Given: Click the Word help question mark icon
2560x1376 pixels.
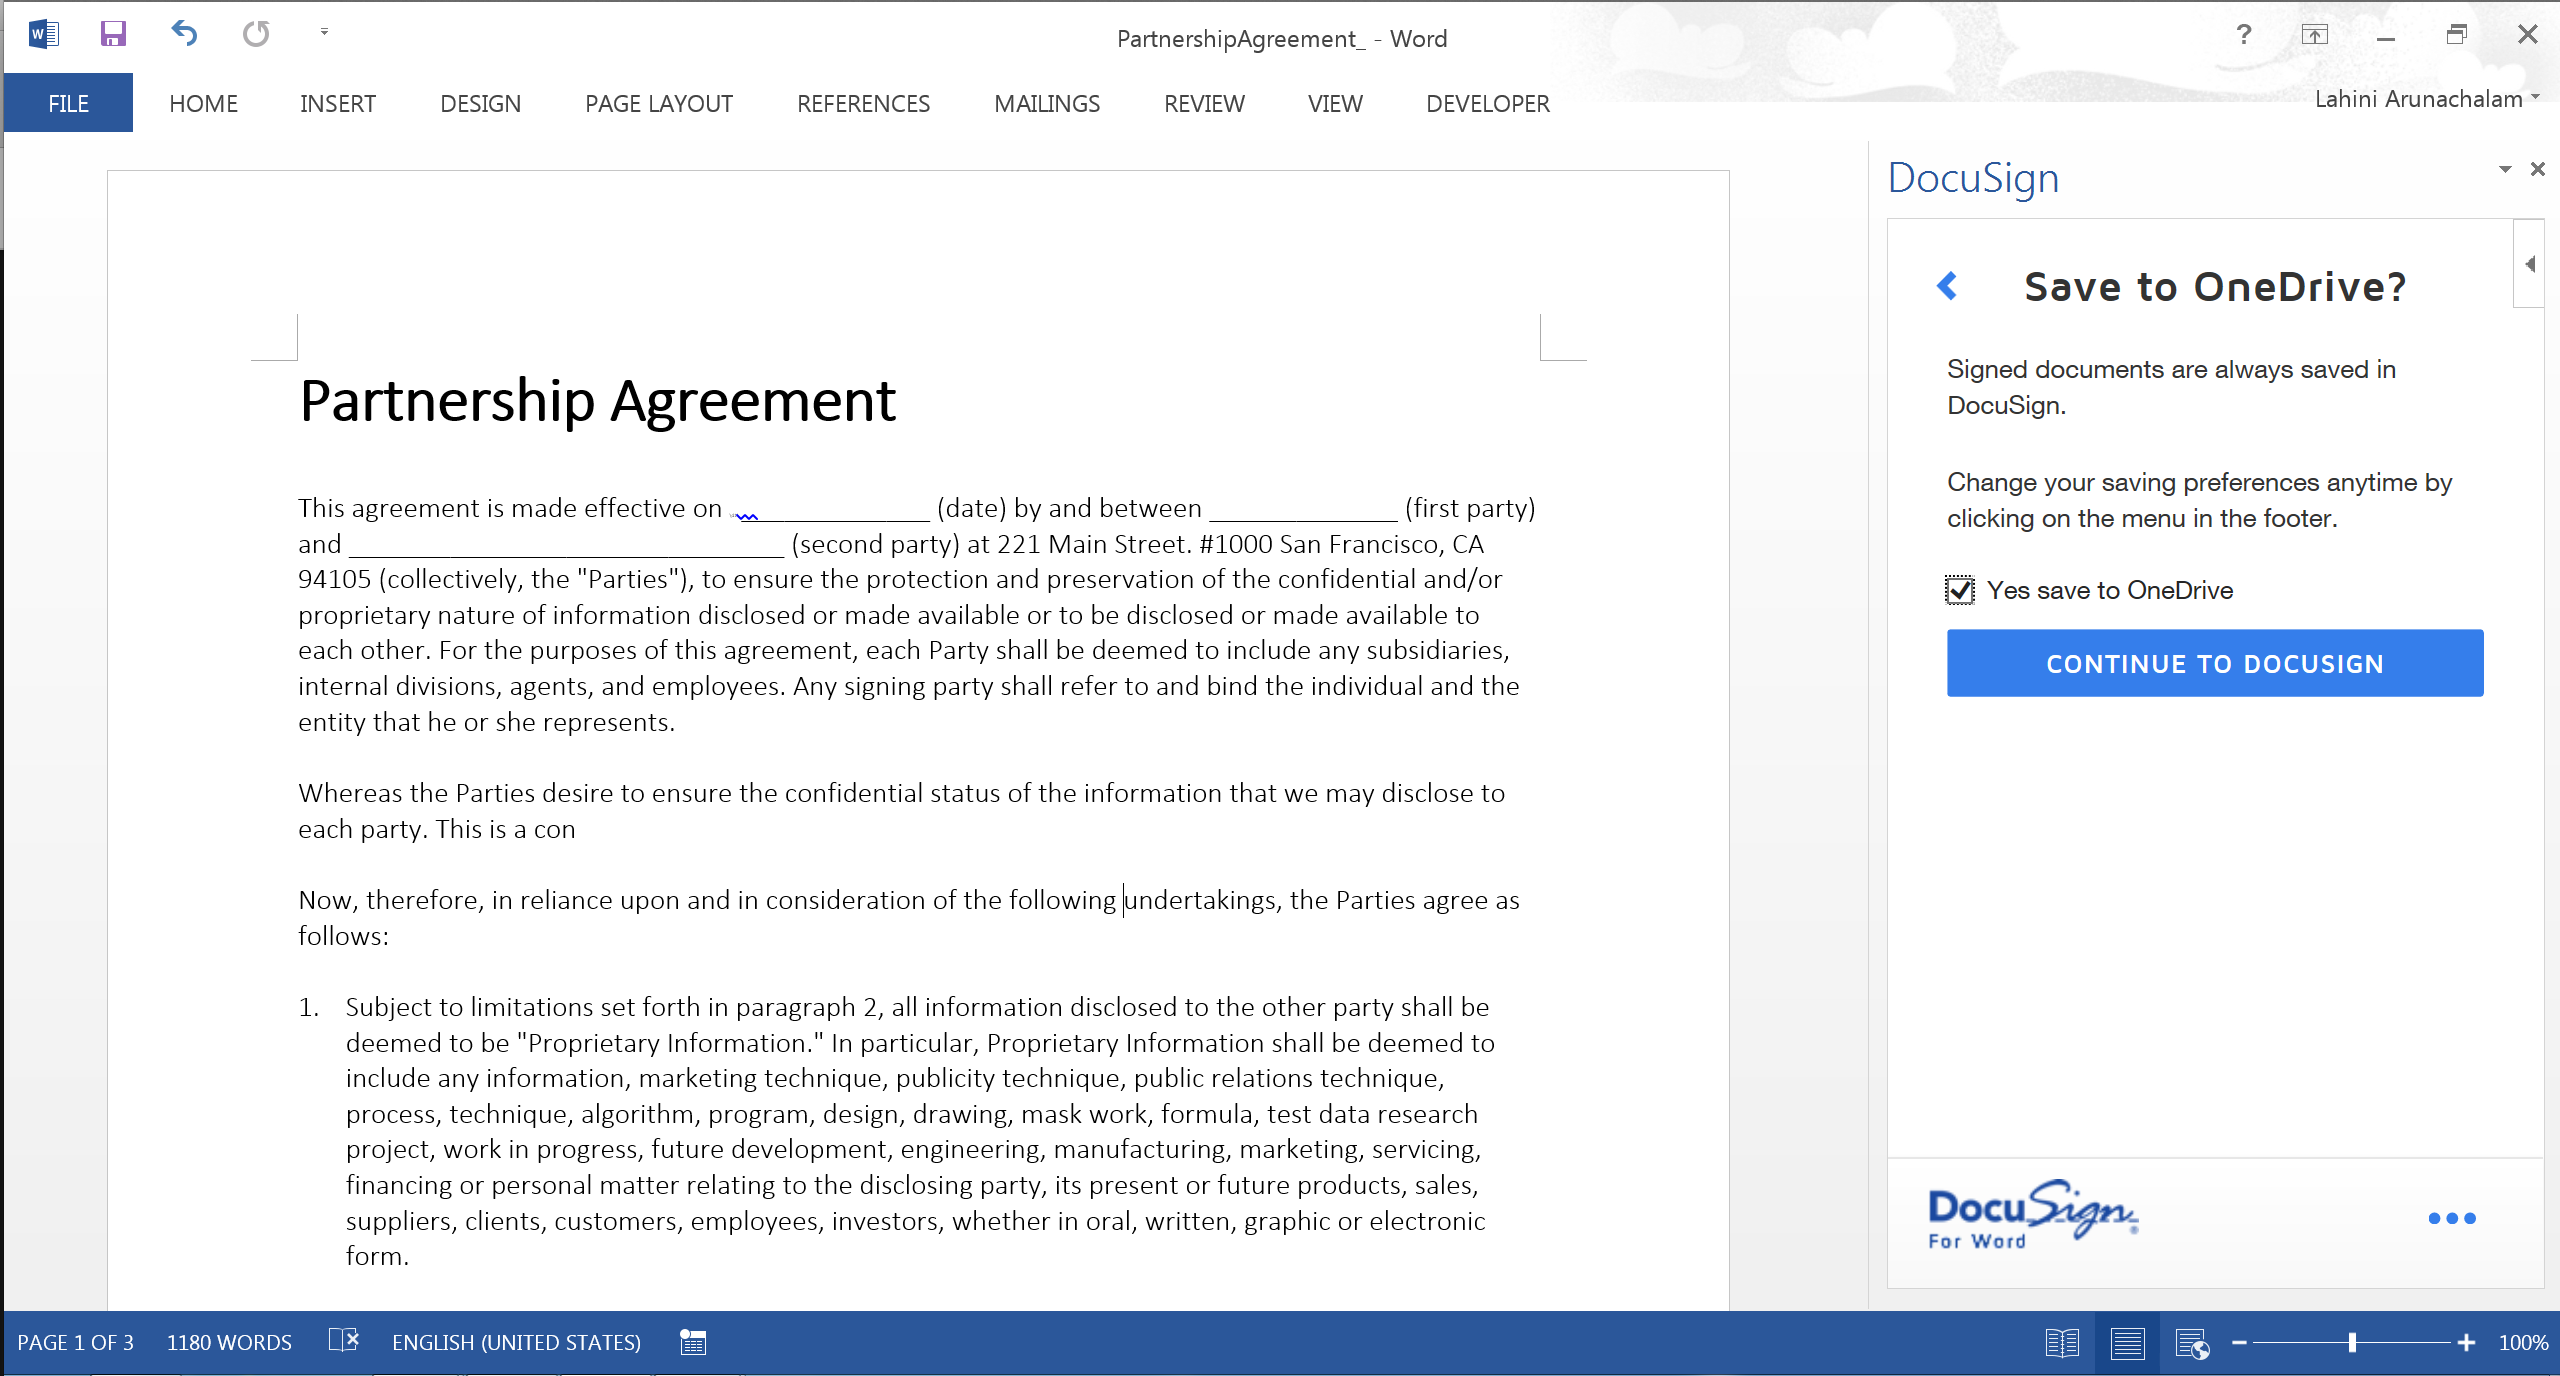Looking at the screenshot, I should pyautogui.click(x=2244, y=35).
